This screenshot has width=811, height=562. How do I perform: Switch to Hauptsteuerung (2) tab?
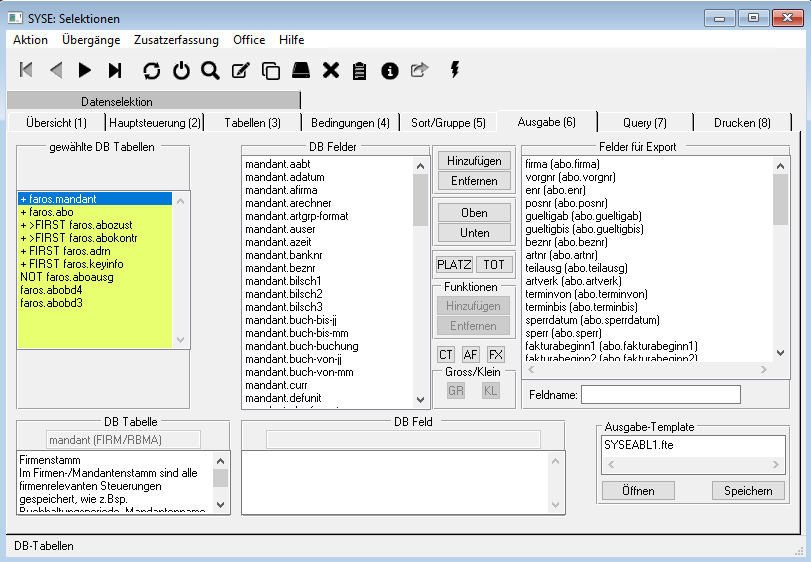coord(155,123)
